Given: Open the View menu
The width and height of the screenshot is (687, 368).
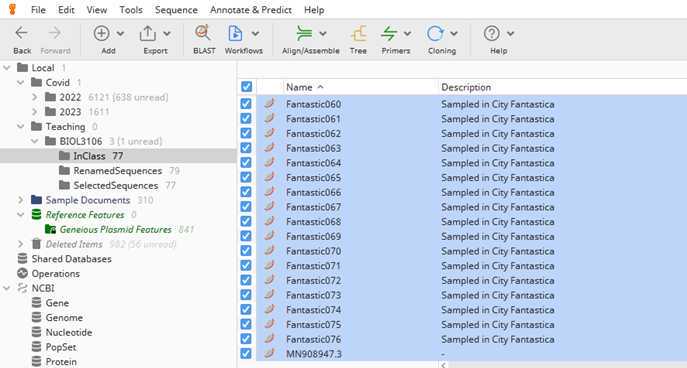Looking at the screenshot, I should tap(96, 10).
